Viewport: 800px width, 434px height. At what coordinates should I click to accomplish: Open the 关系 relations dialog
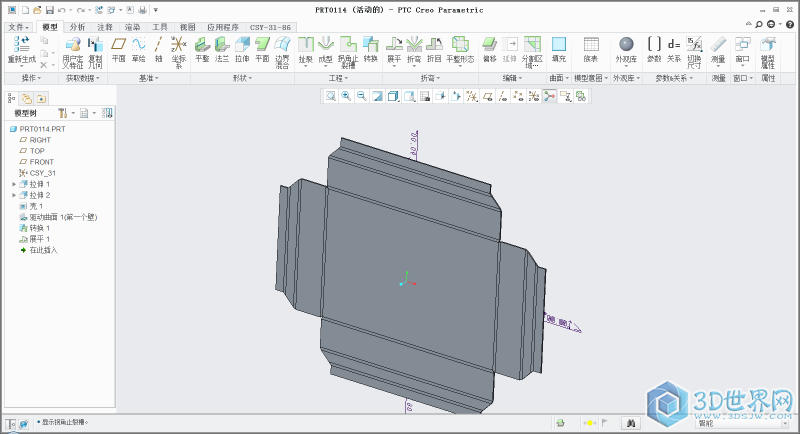[x=674, y=49]
